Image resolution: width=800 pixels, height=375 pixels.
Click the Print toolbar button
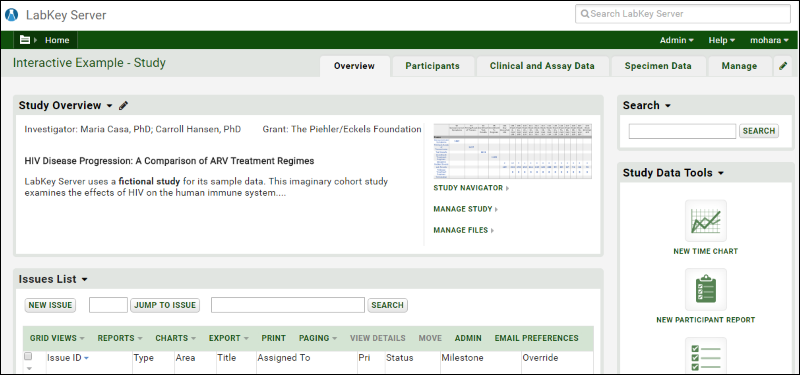pyautogui.click(x=273, y=338)
